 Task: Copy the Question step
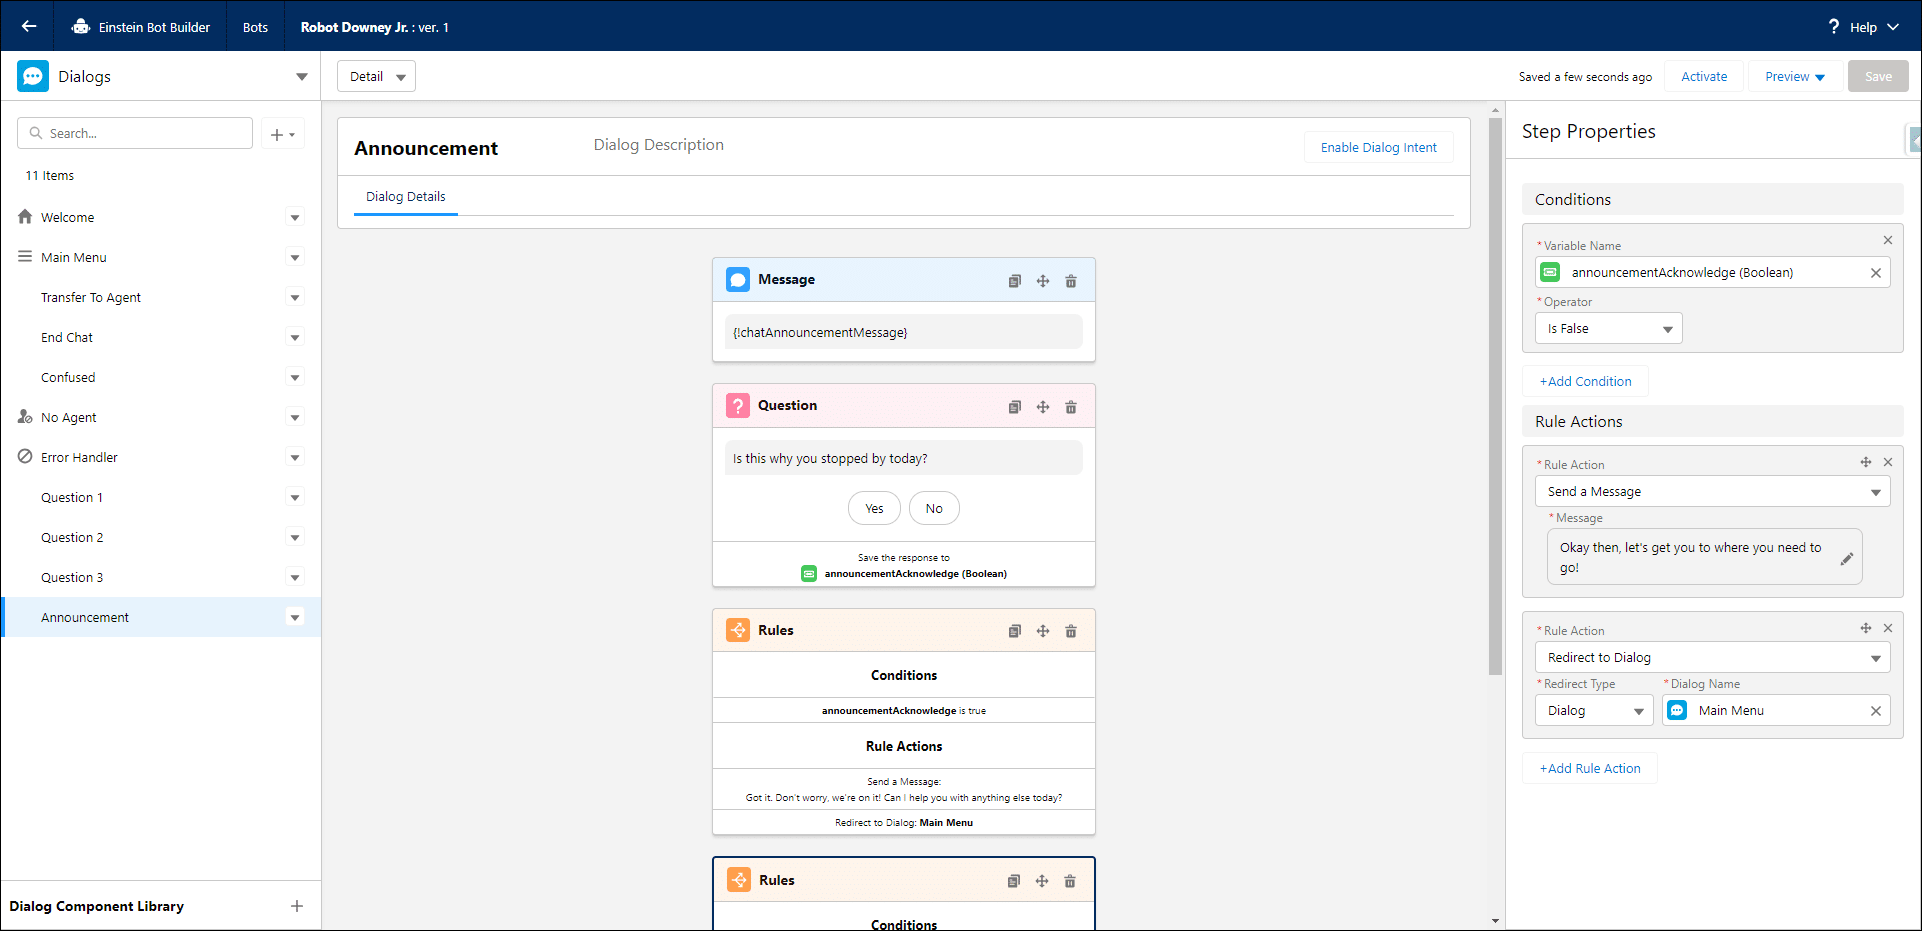pos(1015,407)
